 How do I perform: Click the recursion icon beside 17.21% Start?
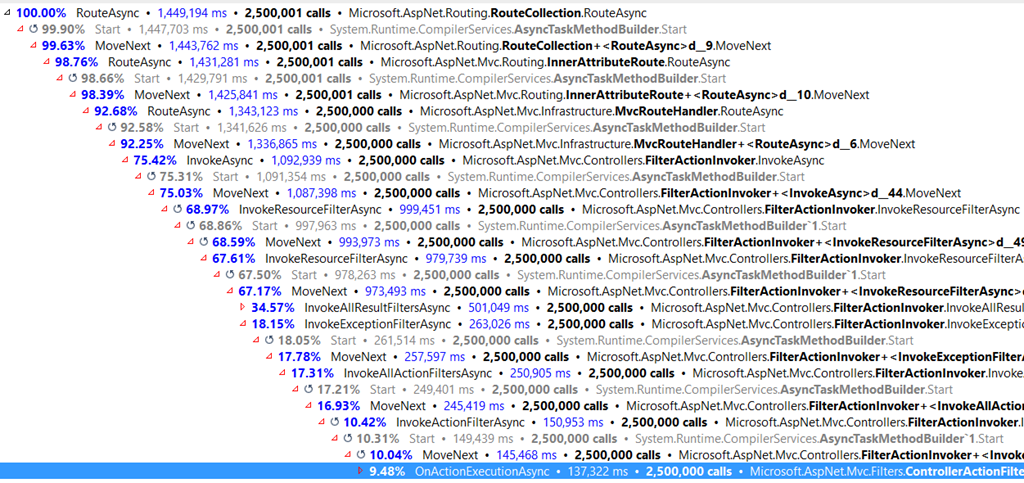point(308,390)
